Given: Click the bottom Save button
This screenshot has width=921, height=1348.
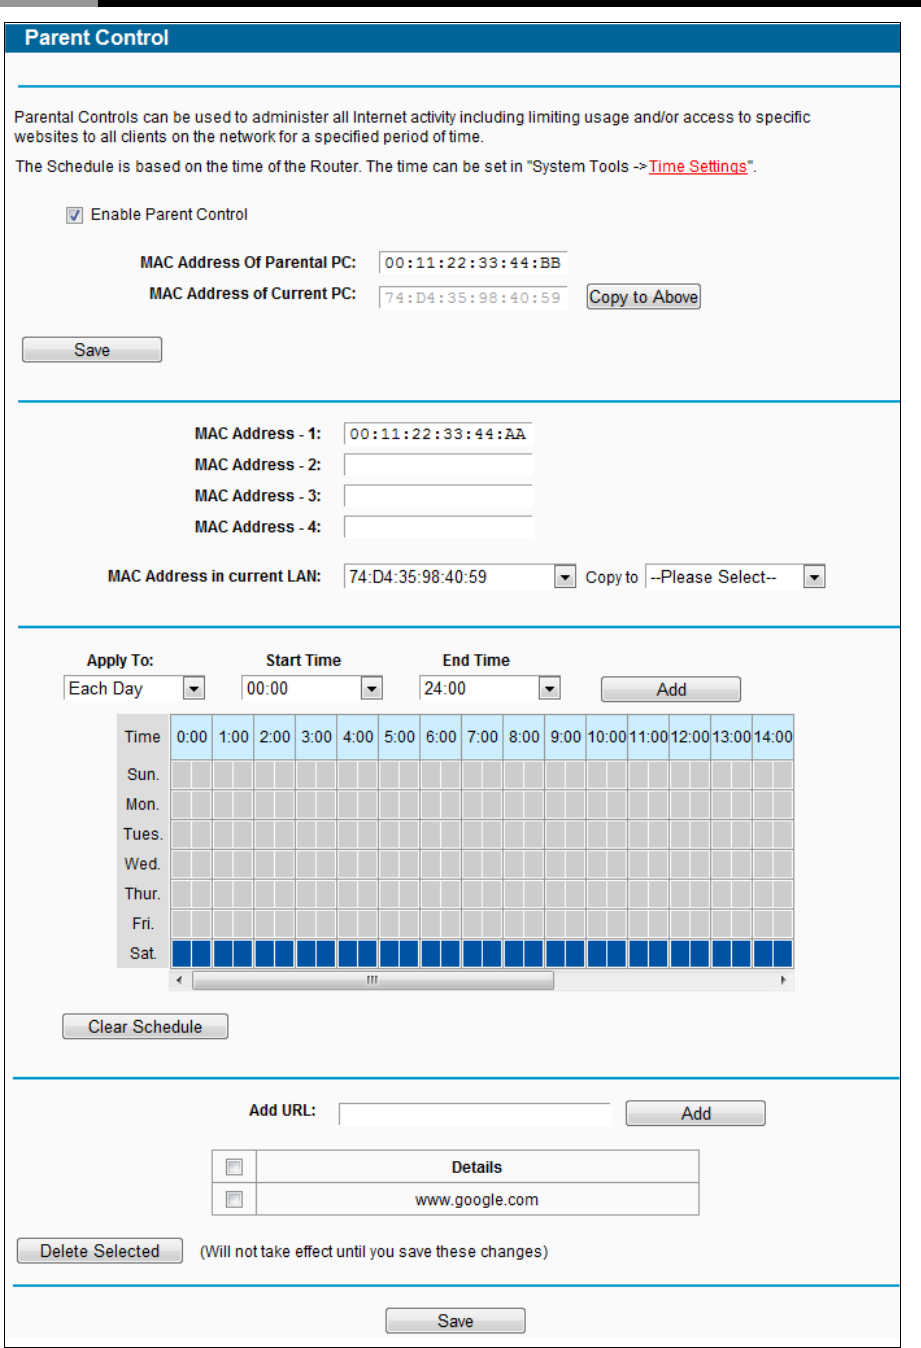Looking at the screenshot, I should click(455, 1321).
